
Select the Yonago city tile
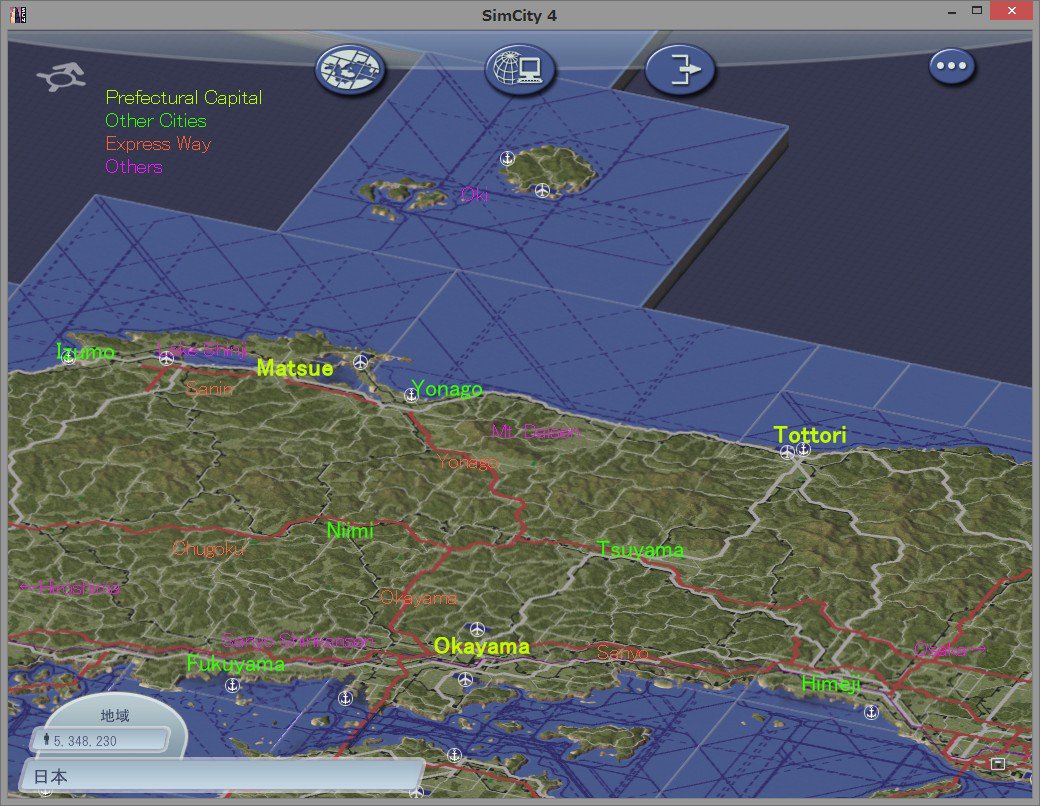tap(446, 389)
